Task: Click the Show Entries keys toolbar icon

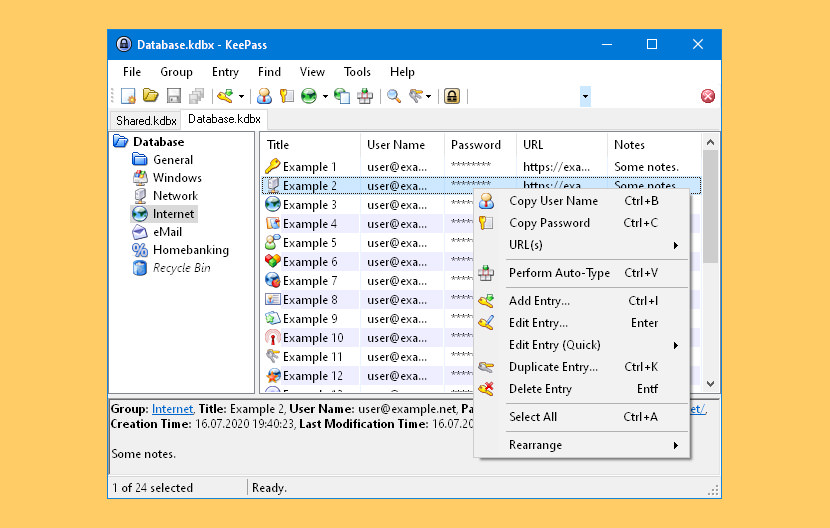Action: point(416,96)
